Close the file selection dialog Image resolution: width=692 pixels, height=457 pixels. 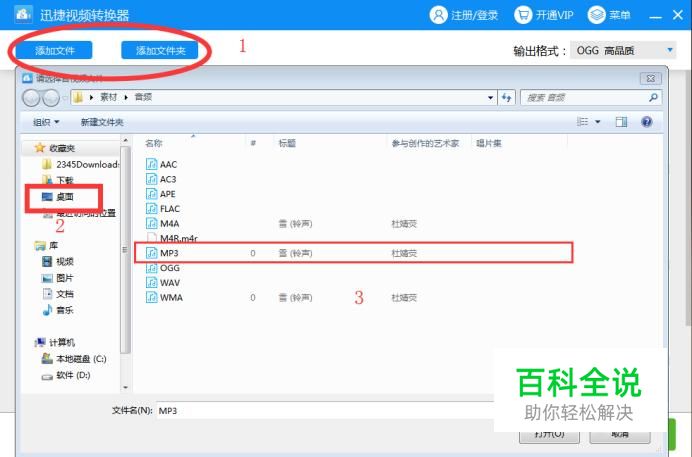651,79
